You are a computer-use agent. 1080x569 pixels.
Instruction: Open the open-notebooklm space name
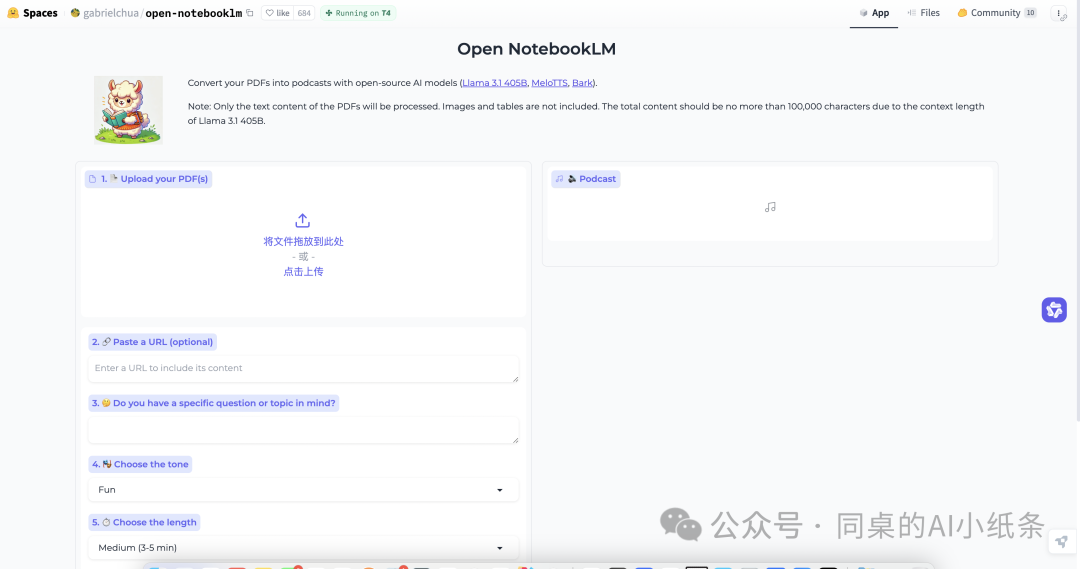point(194,13)
